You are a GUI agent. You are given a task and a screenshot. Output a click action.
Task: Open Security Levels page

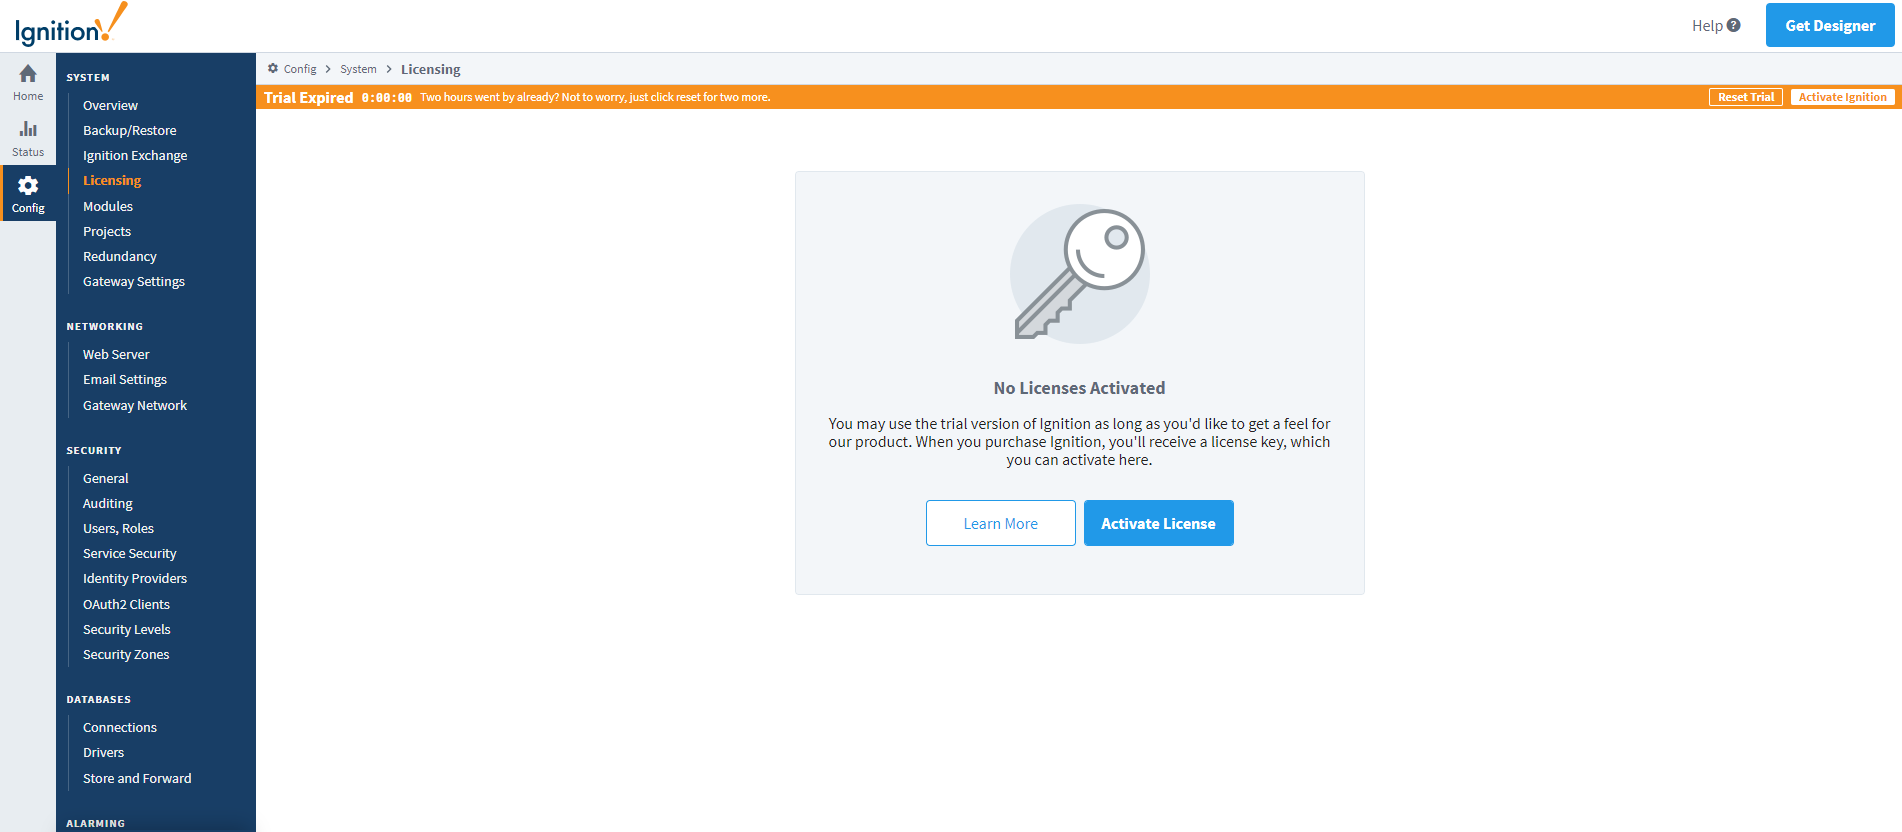(127, 629)
